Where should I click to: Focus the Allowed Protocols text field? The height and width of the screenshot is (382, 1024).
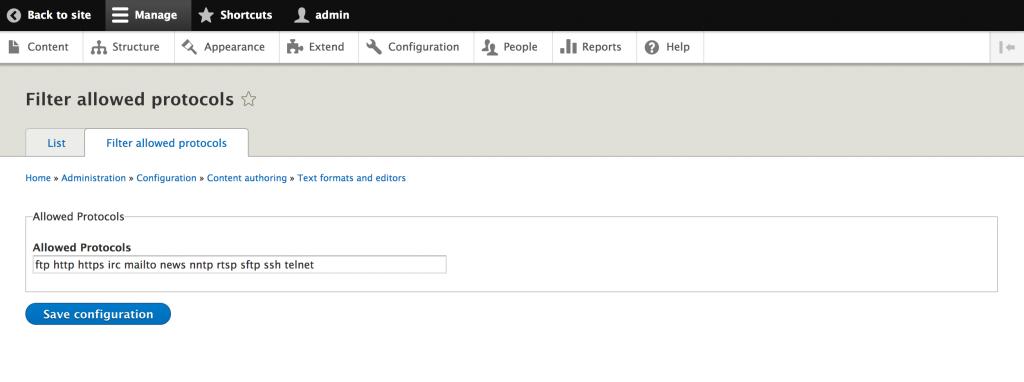coord(240,264)
